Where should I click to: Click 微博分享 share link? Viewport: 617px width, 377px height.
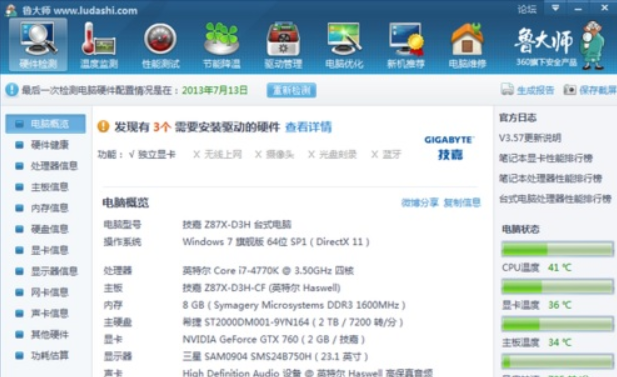coord(419,203)
